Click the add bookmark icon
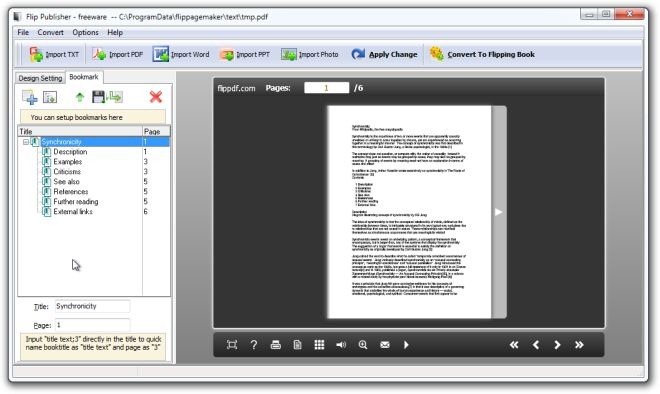 point(30,97)
